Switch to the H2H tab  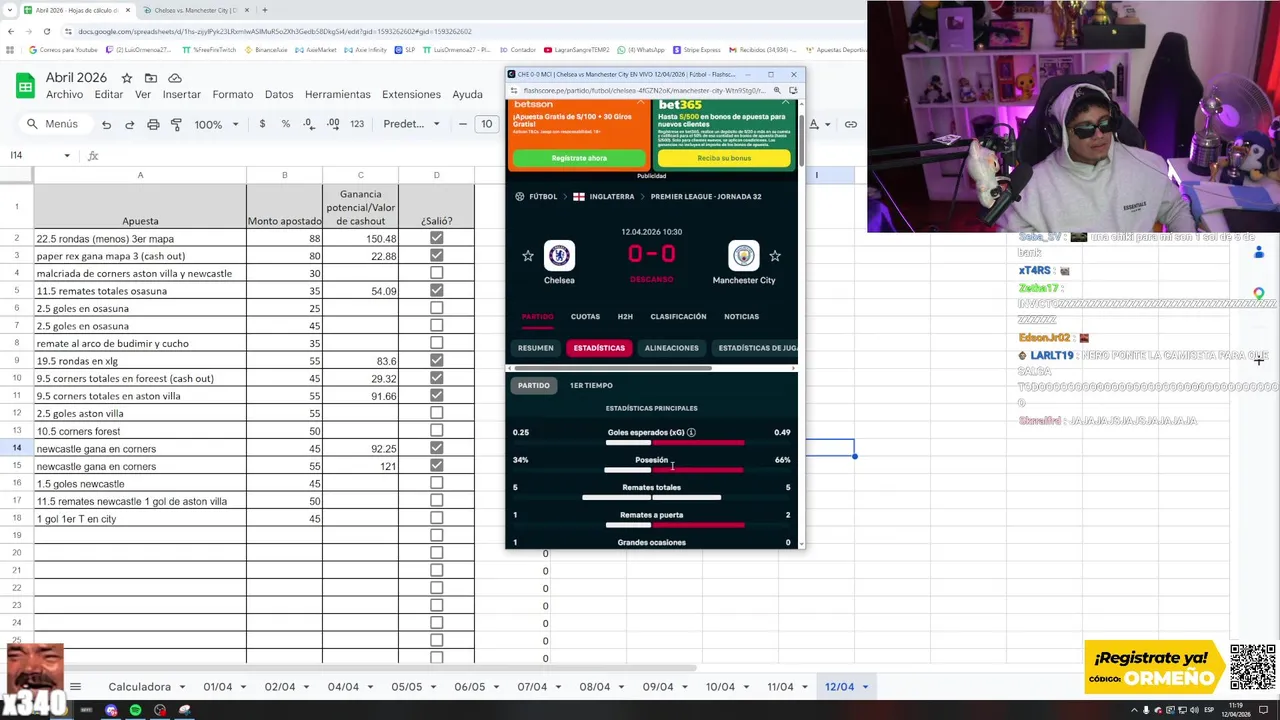click(x=625, y=316)
